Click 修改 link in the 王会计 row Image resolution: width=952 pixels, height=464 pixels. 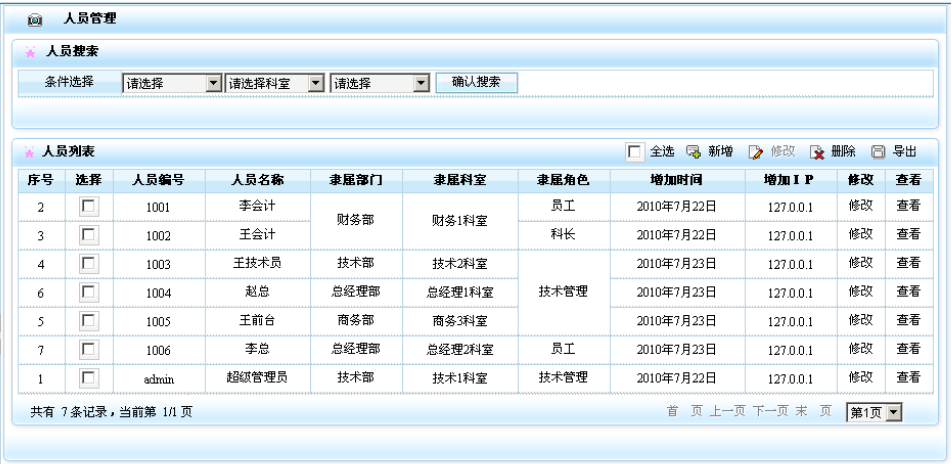point(861,234)
